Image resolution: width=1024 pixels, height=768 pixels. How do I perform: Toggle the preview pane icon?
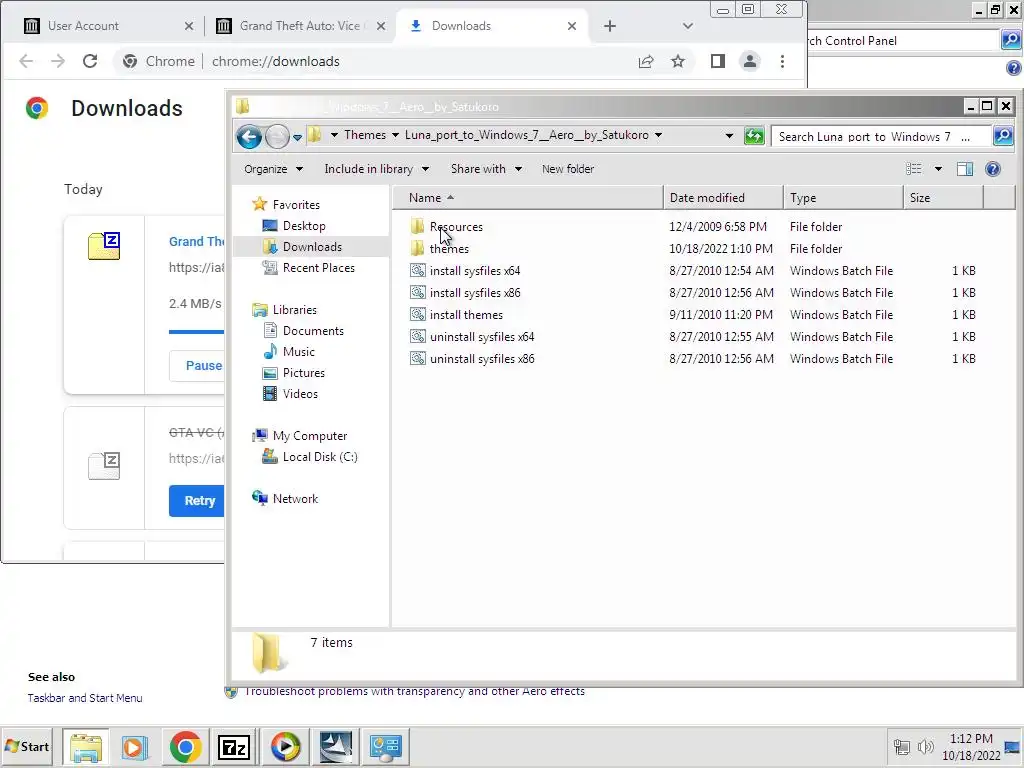click(x=965, y=169)
